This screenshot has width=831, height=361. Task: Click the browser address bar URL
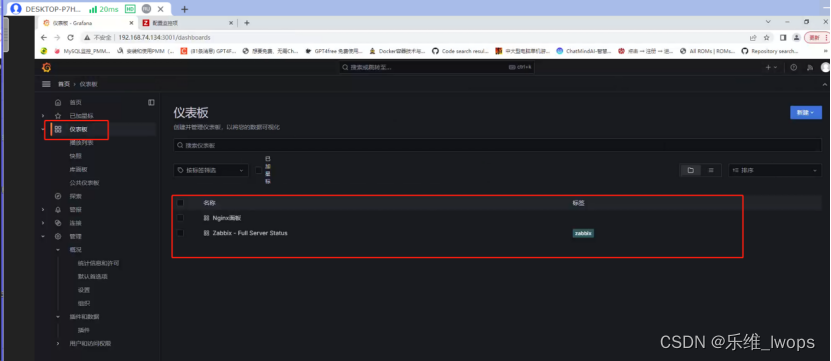[x=164, y=38]
